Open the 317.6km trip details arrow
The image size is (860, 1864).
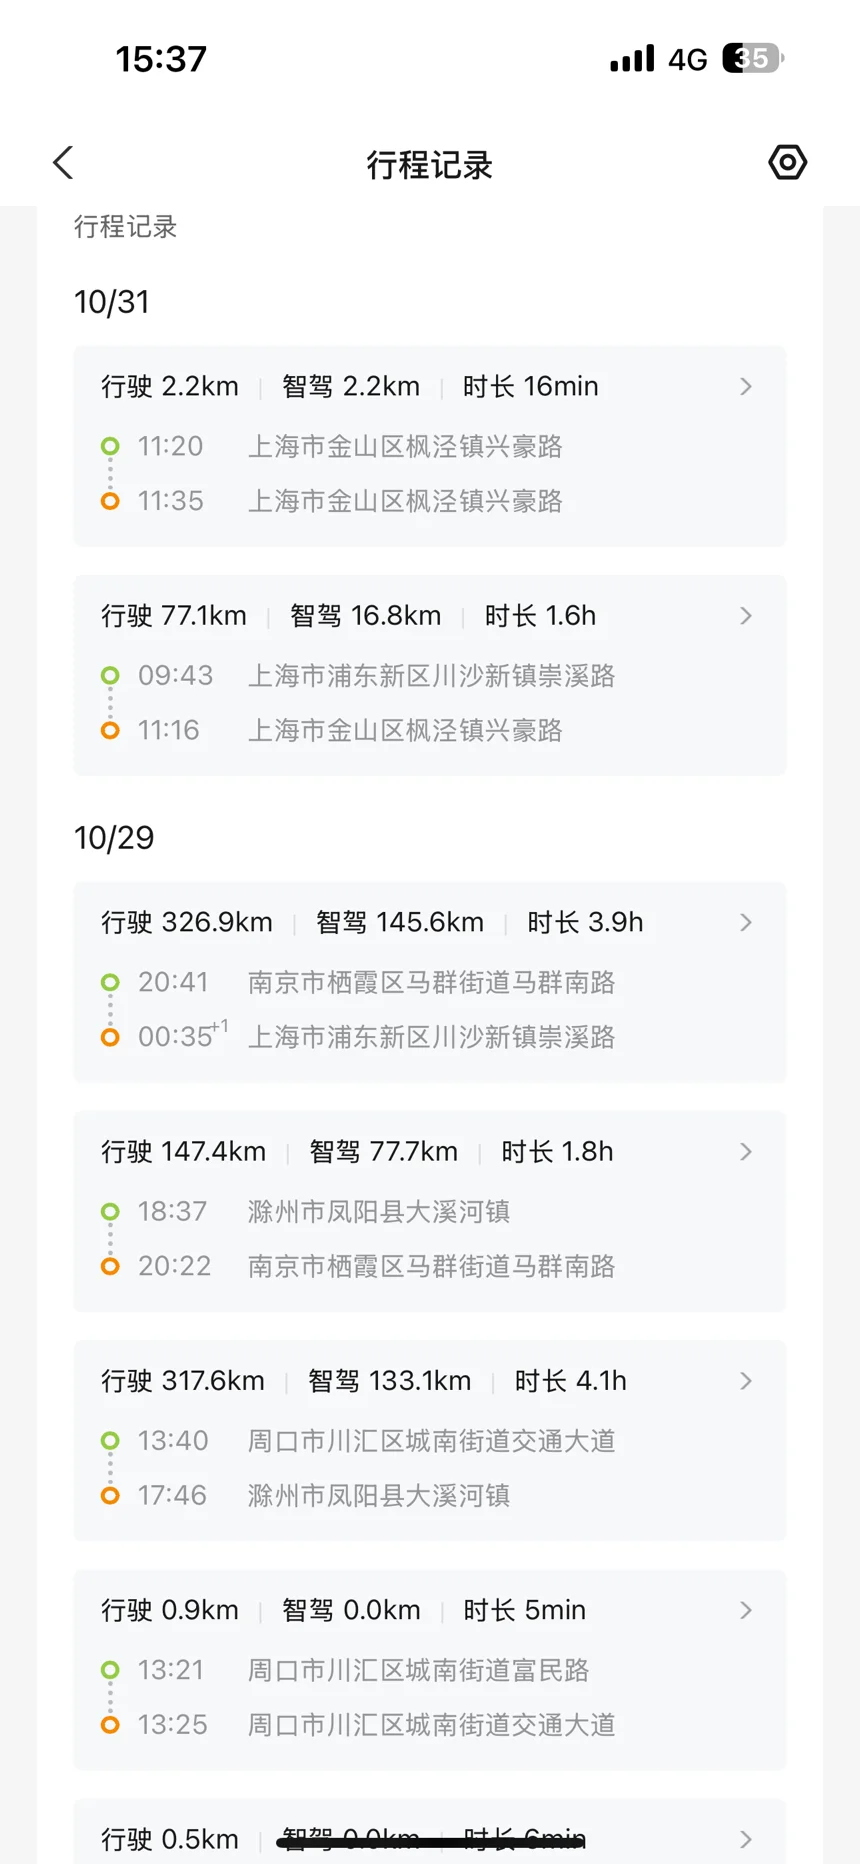[x=746, y=1381]
